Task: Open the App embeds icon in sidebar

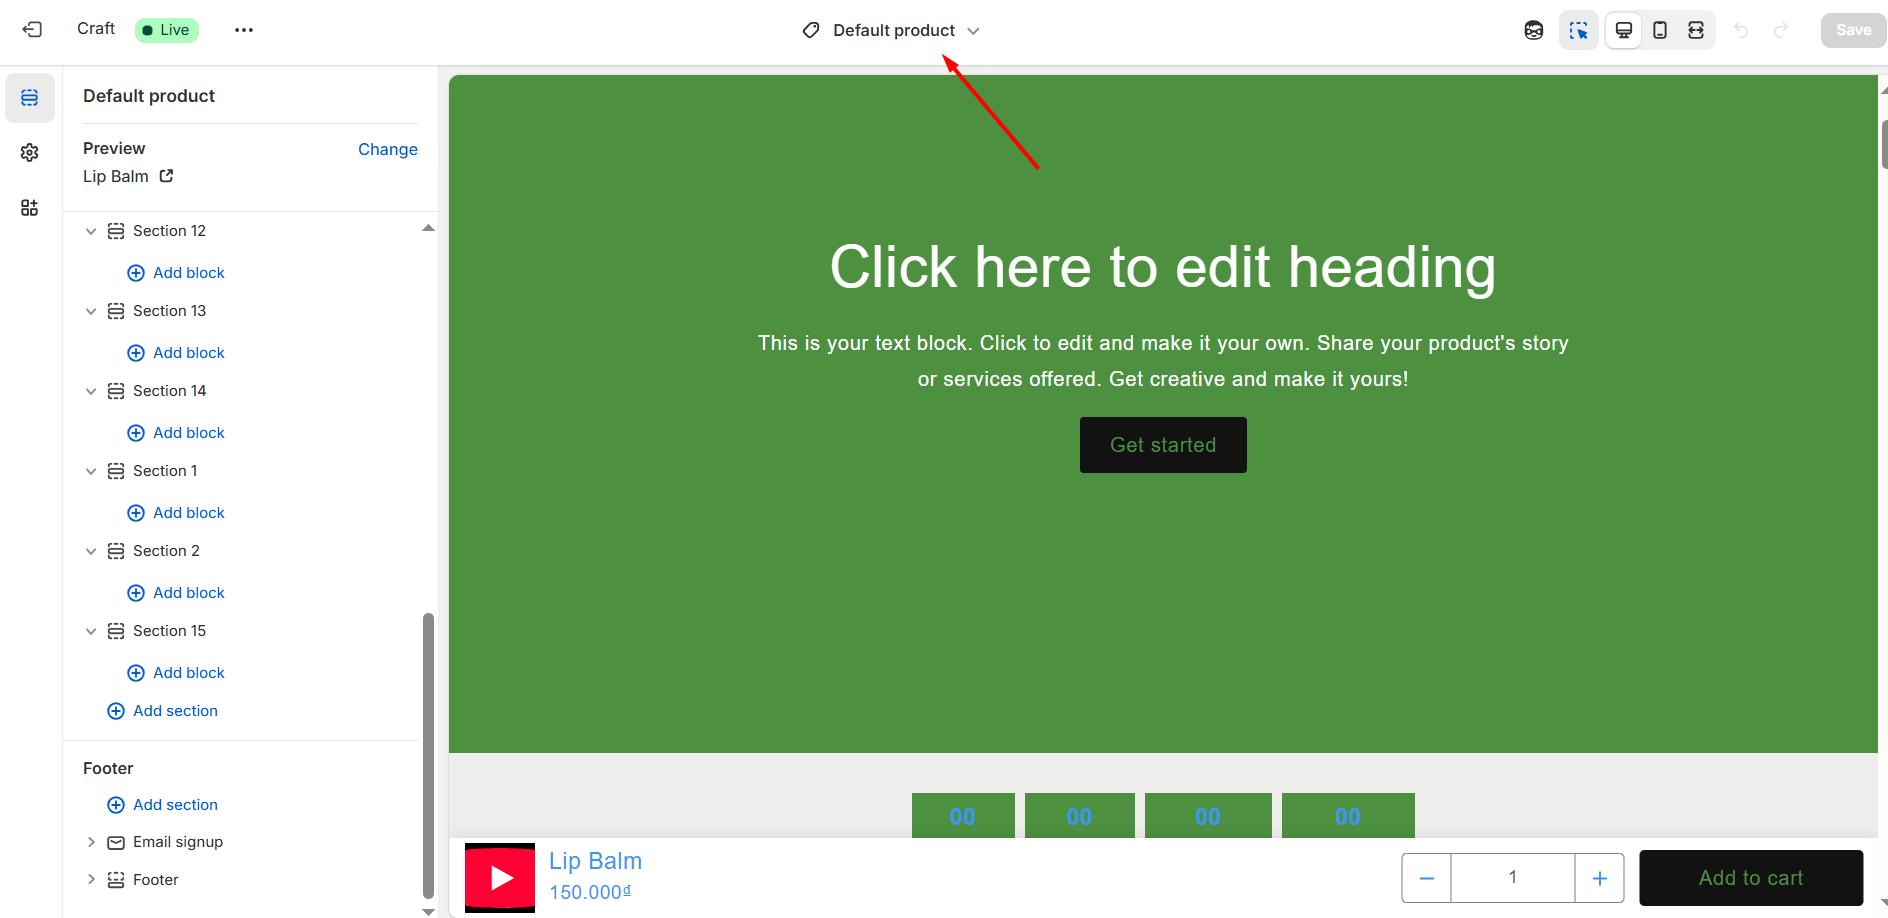Action: pyautogui.click(x=30, y=208)
